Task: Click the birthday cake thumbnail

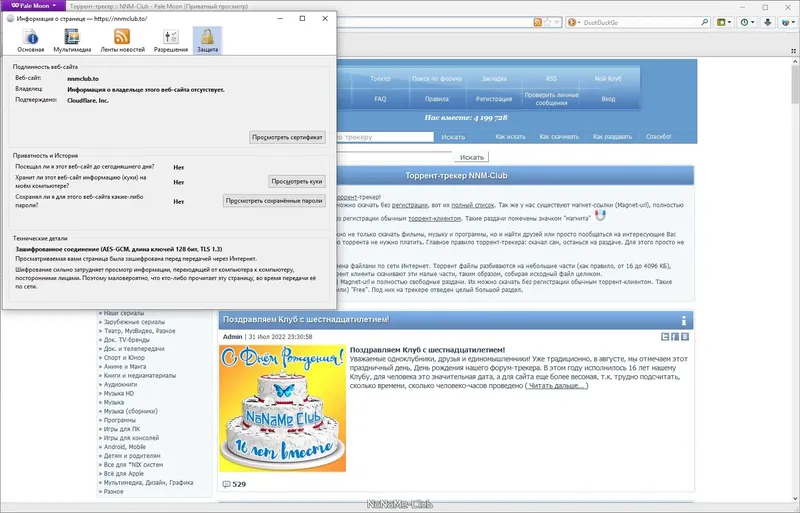Action: [x=283, y=408]
